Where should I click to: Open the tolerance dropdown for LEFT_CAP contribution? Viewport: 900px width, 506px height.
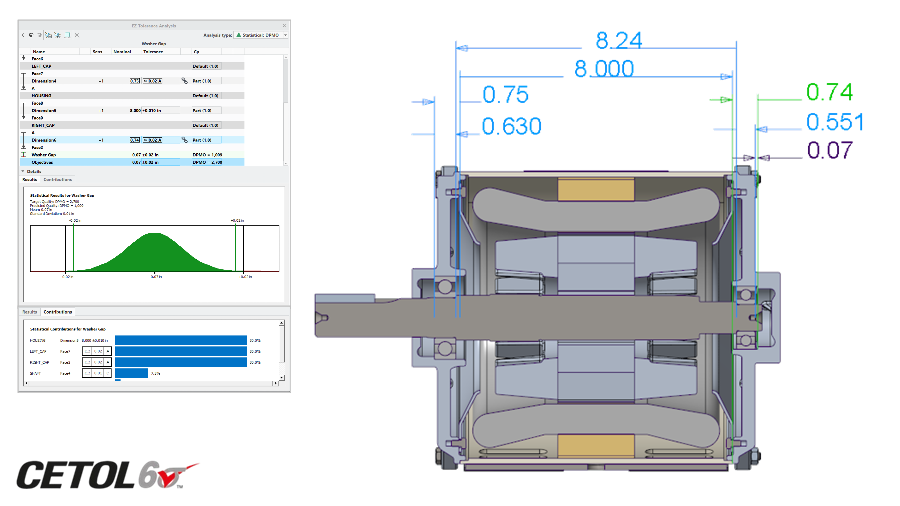tap(107, 351)
